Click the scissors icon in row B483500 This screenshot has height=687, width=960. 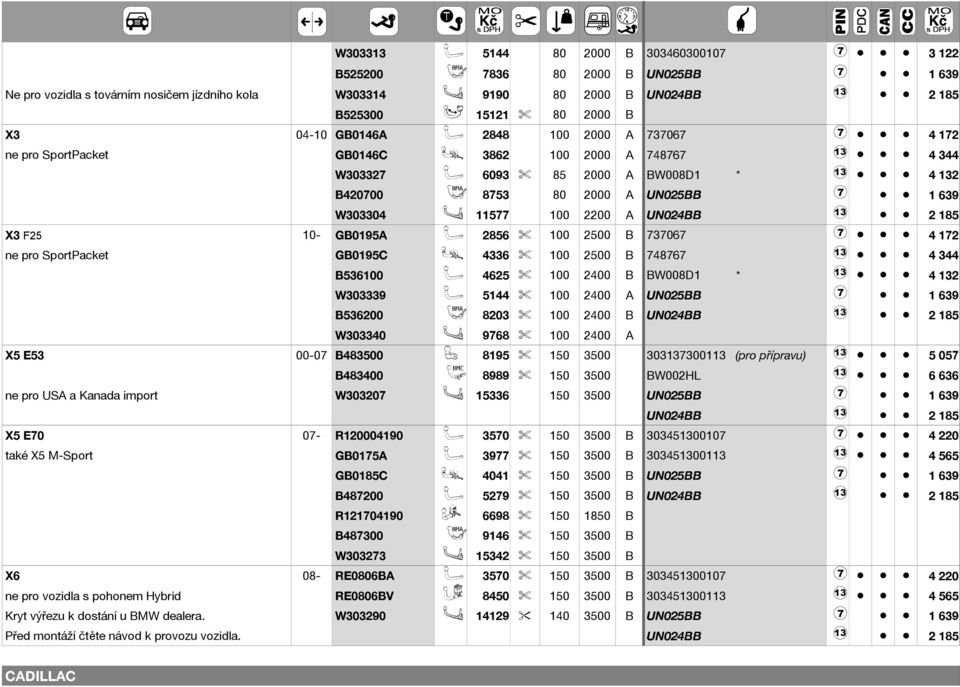coord(525,355)
